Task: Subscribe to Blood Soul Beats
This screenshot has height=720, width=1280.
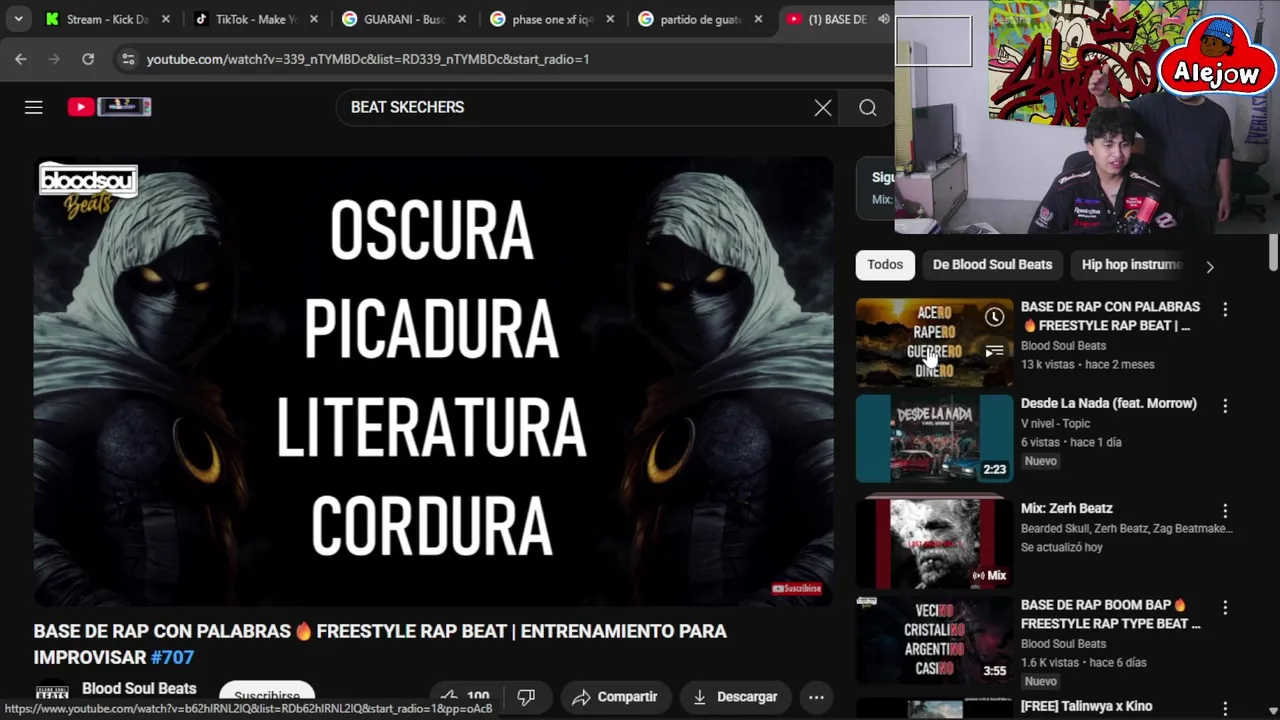Action: coord(267,694)
